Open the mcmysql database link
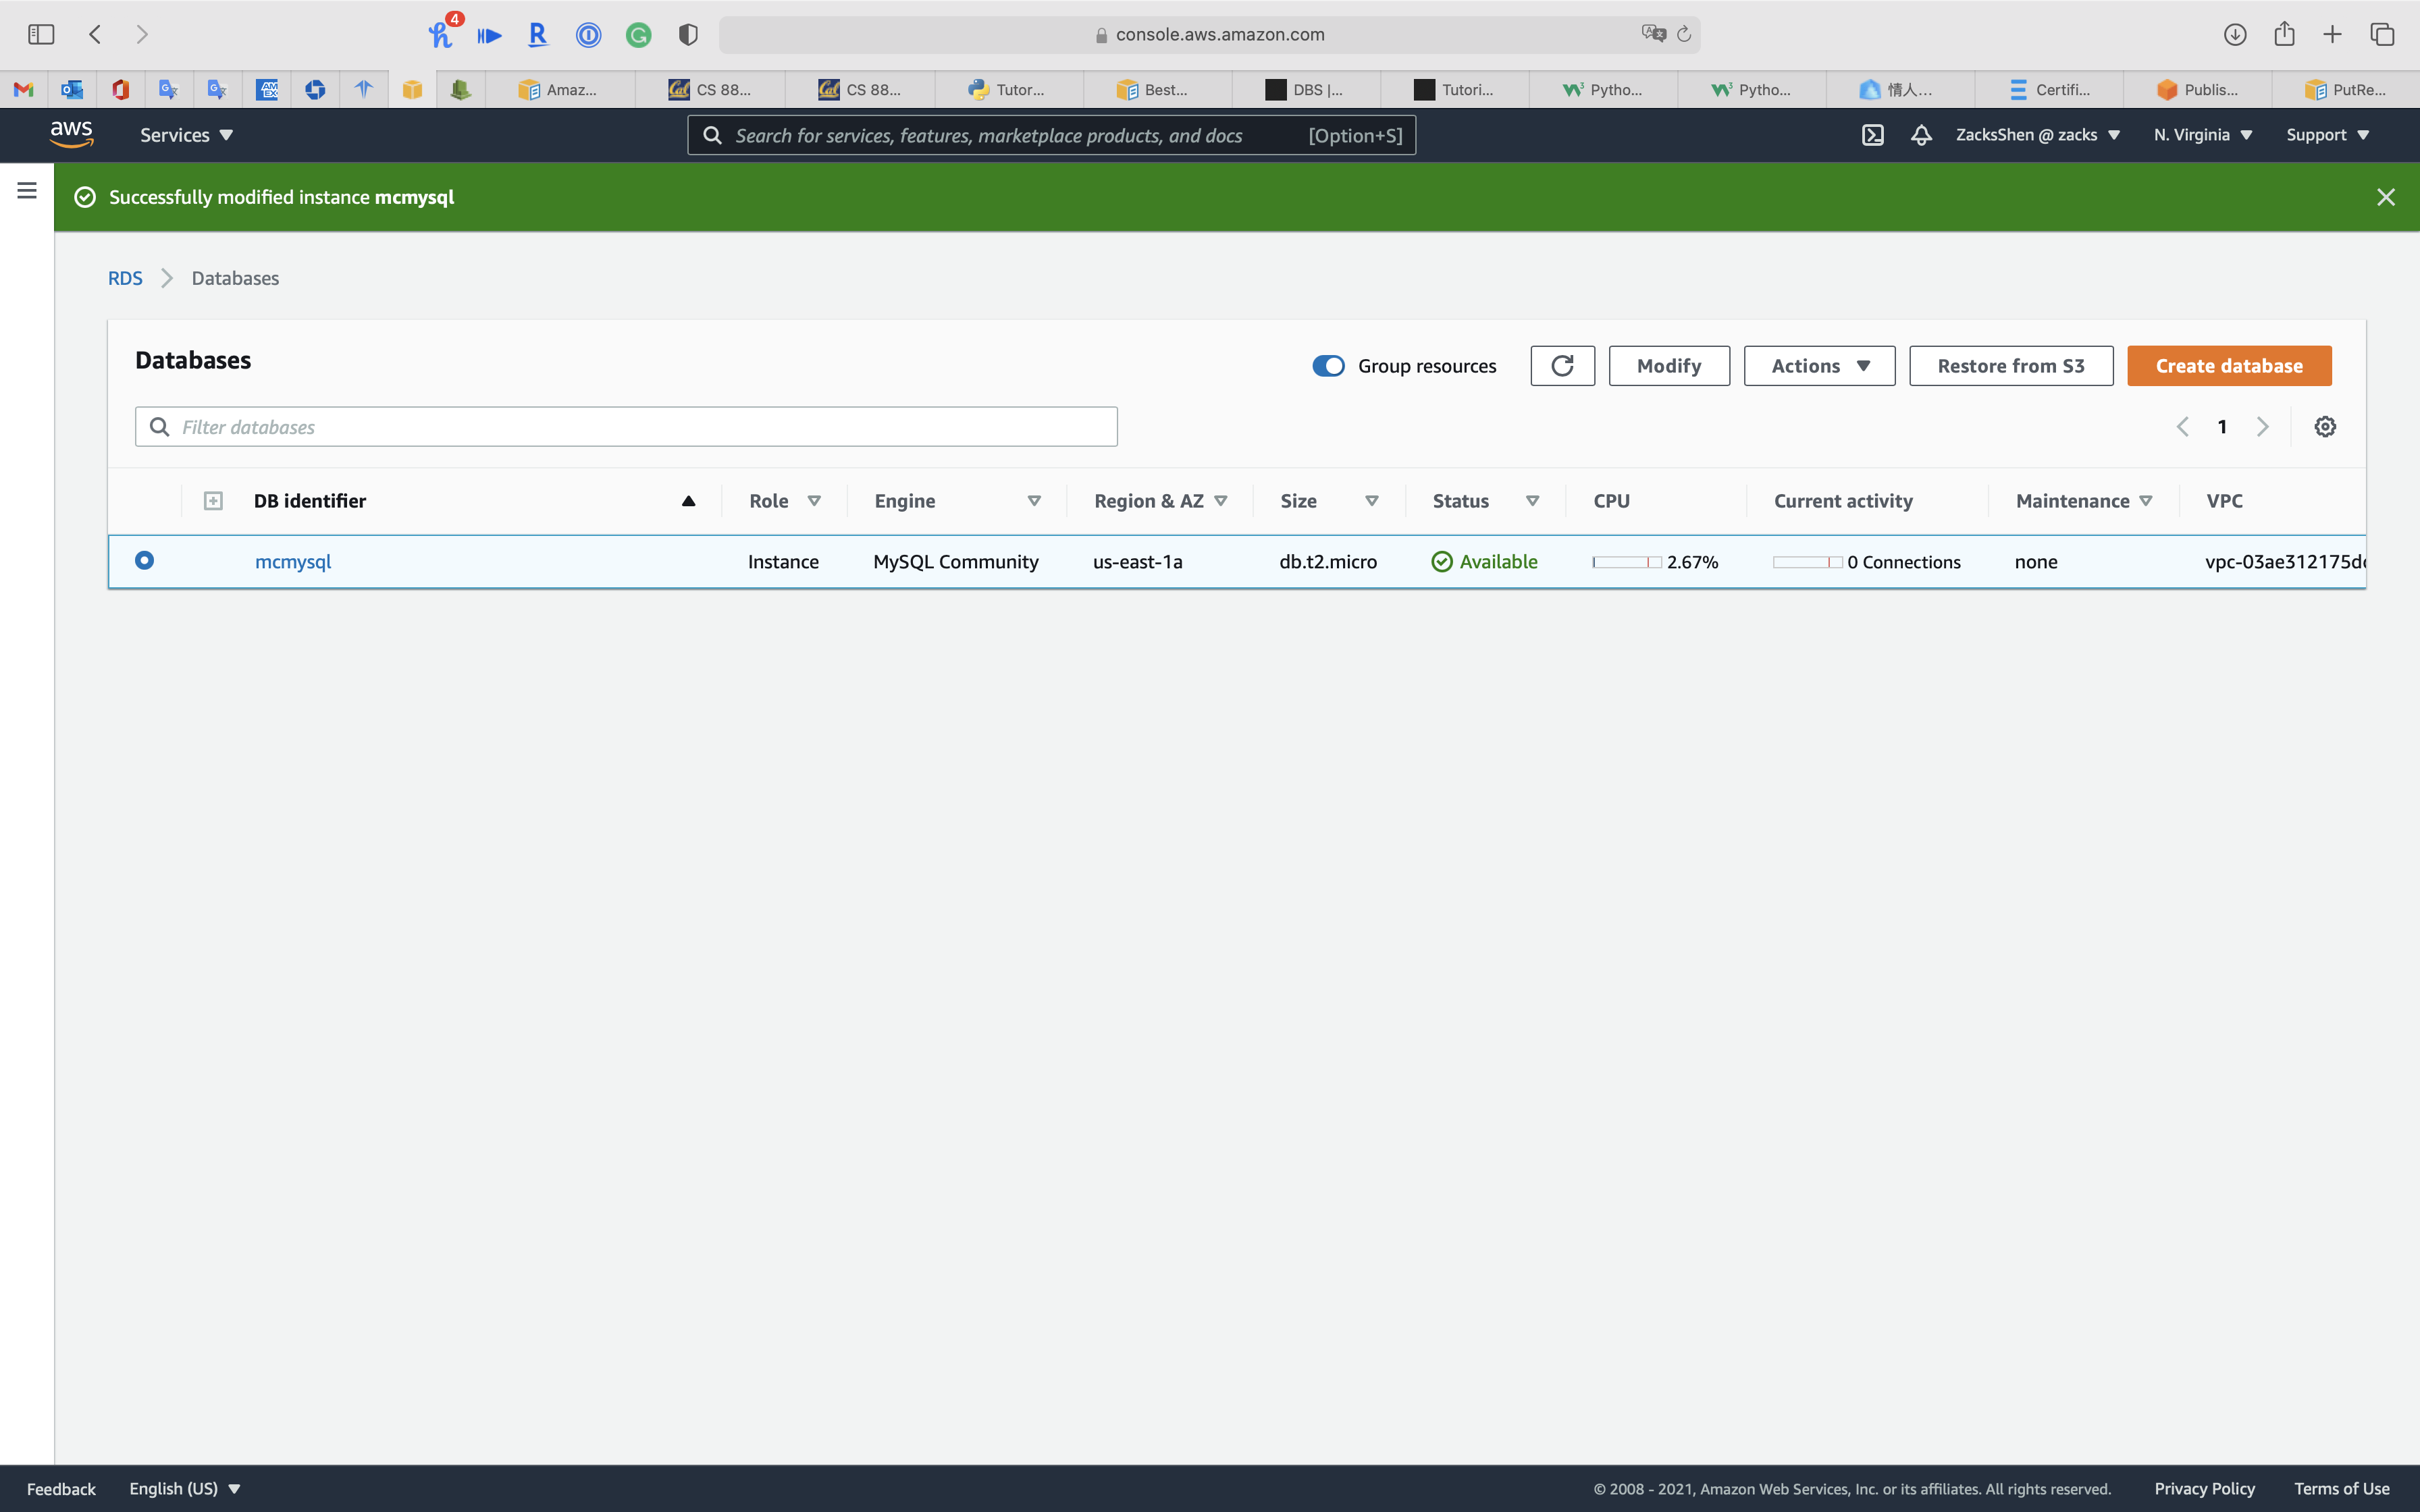The width and height of the screenshot is (2420, 1512). 292,562
